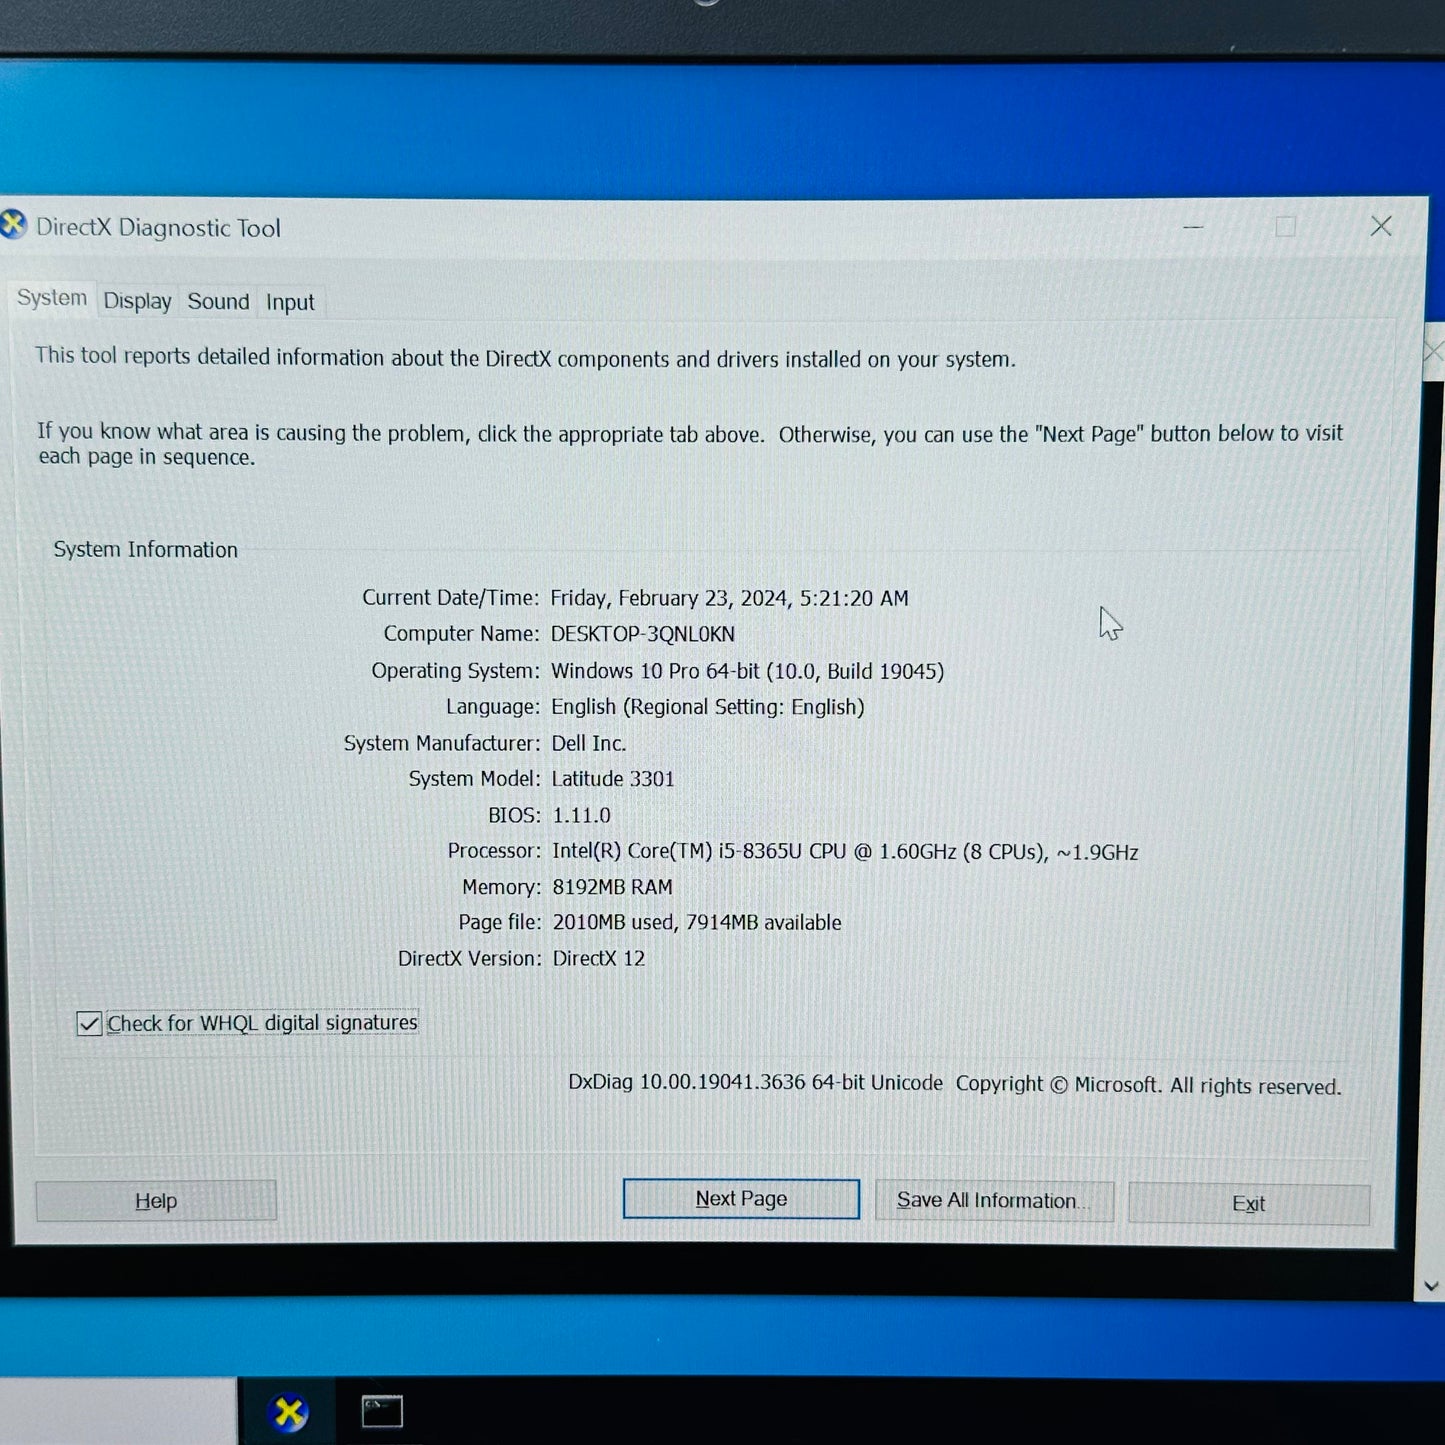
Task: Select the System tab
Action: point(51,297)
